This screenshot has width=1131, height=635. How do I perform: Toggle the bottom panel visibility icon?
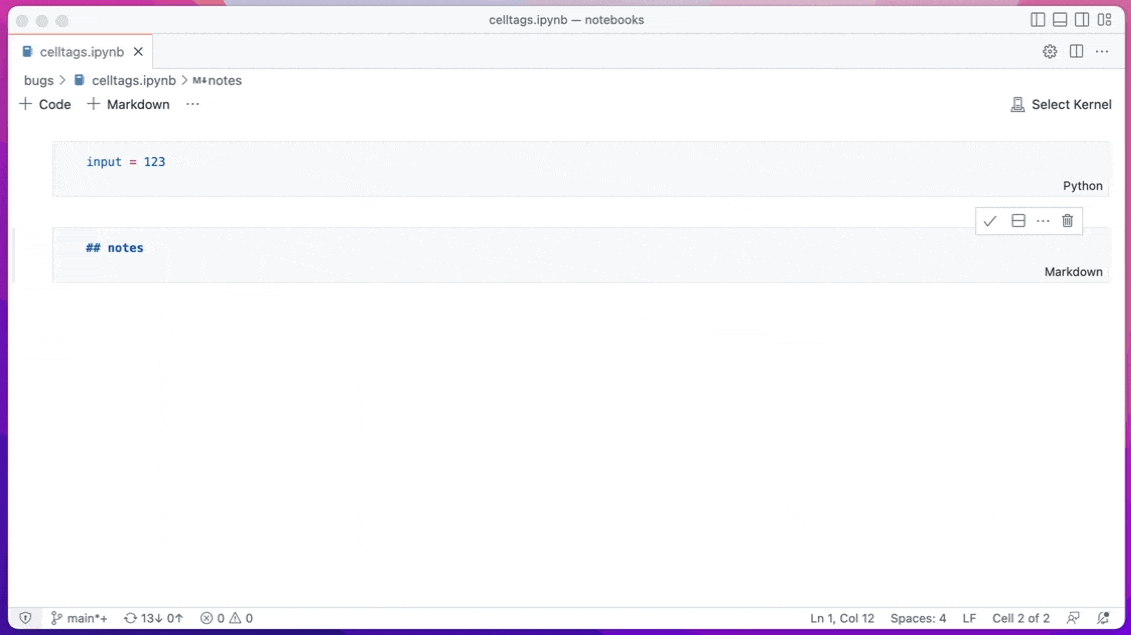tap(1059, 19)
